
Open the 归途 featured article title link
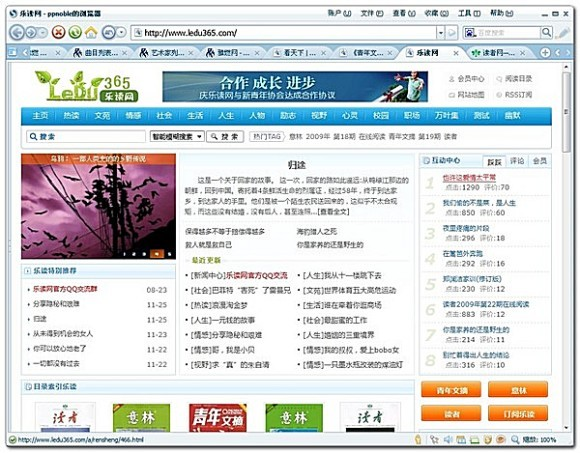tap(297, 165)
